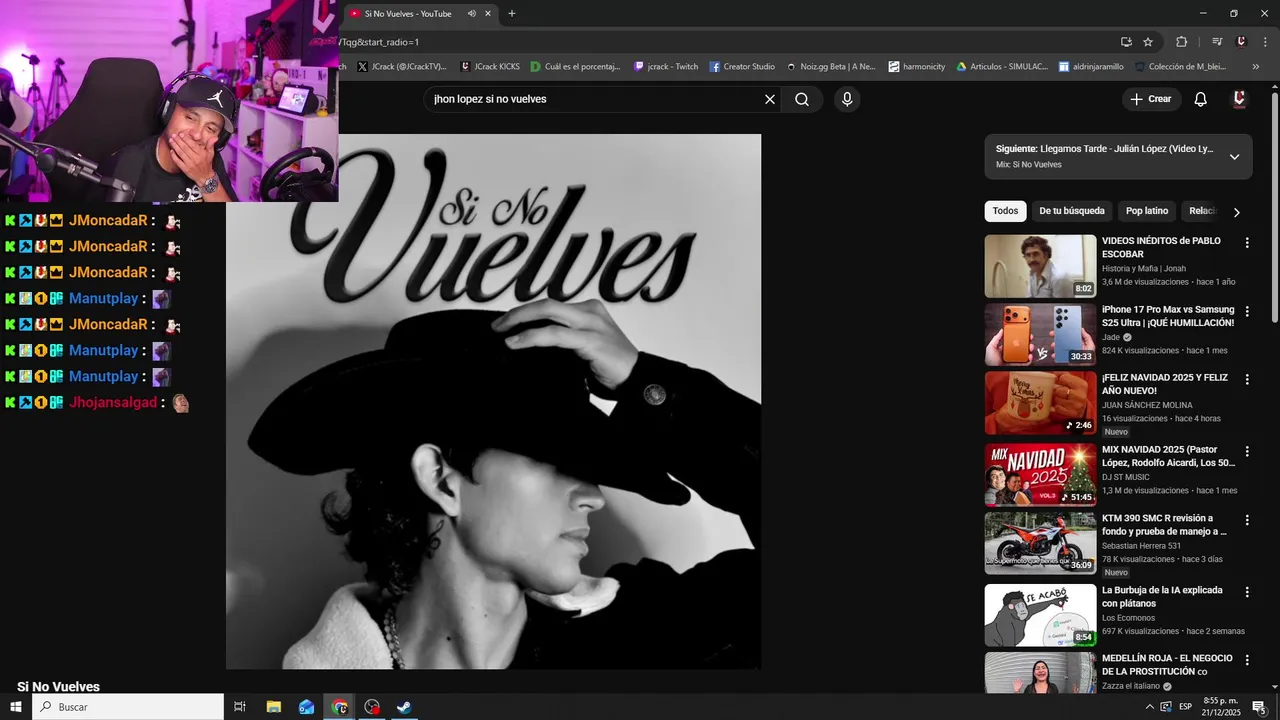Open options for La Burbuja de la IA video

point(1247,592)
